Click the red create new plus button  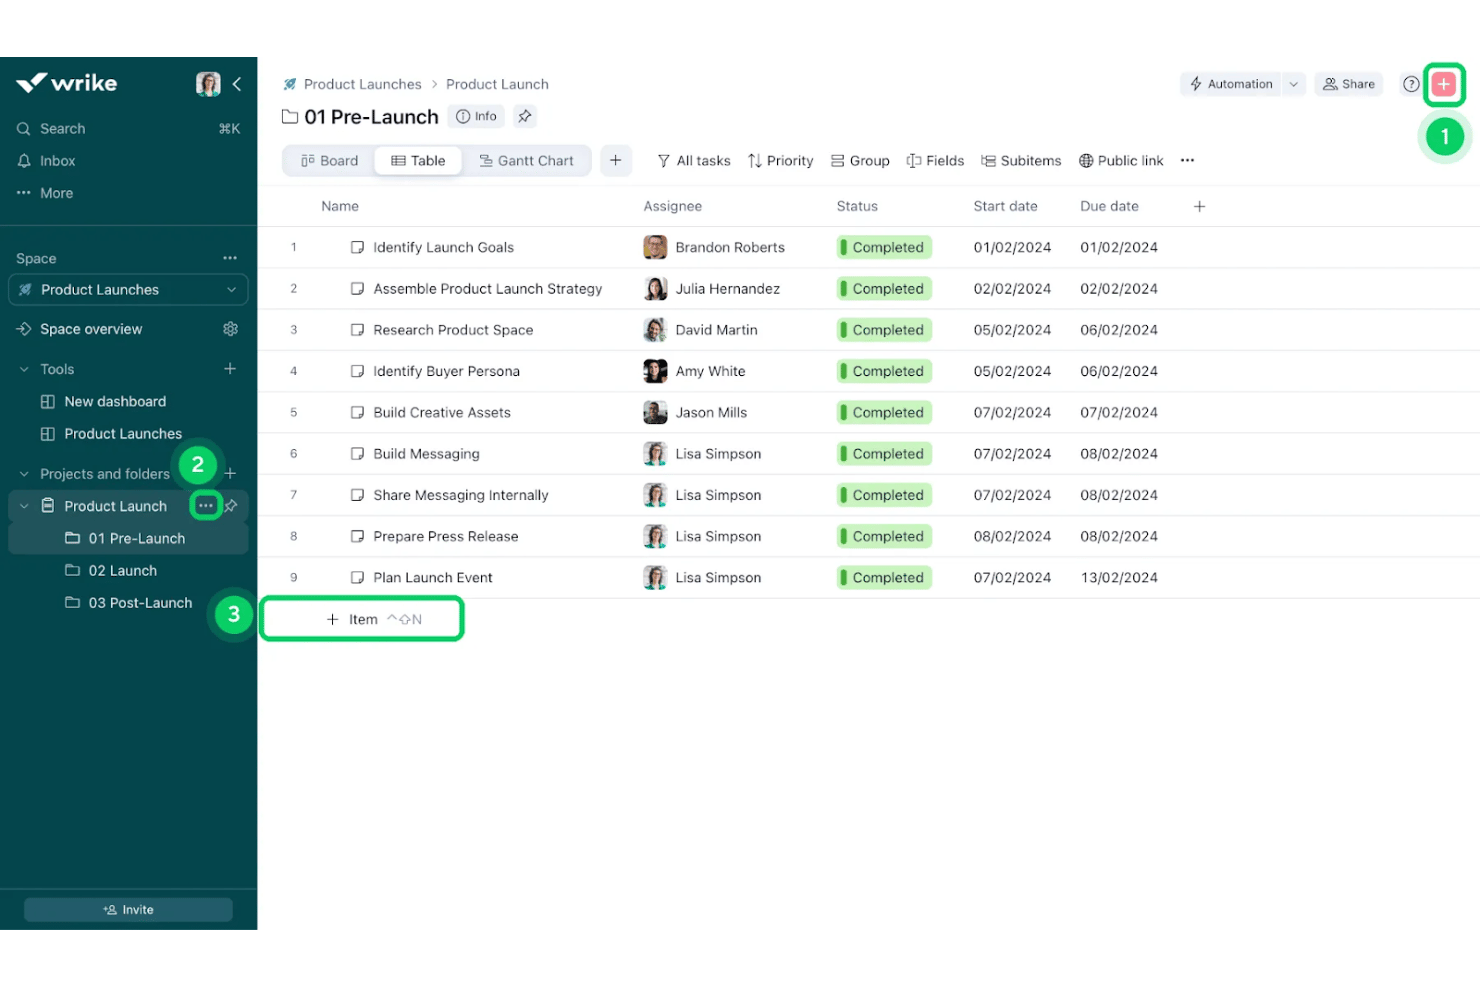(x=1443, y=84)
